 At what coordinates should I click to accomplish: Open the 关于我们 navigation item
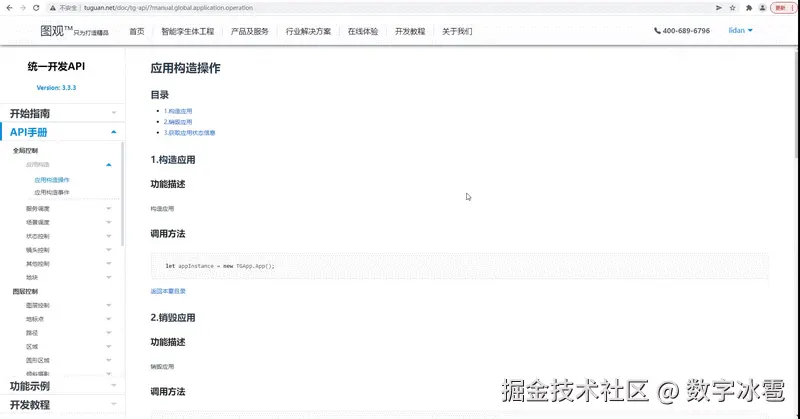pos(457,31)
